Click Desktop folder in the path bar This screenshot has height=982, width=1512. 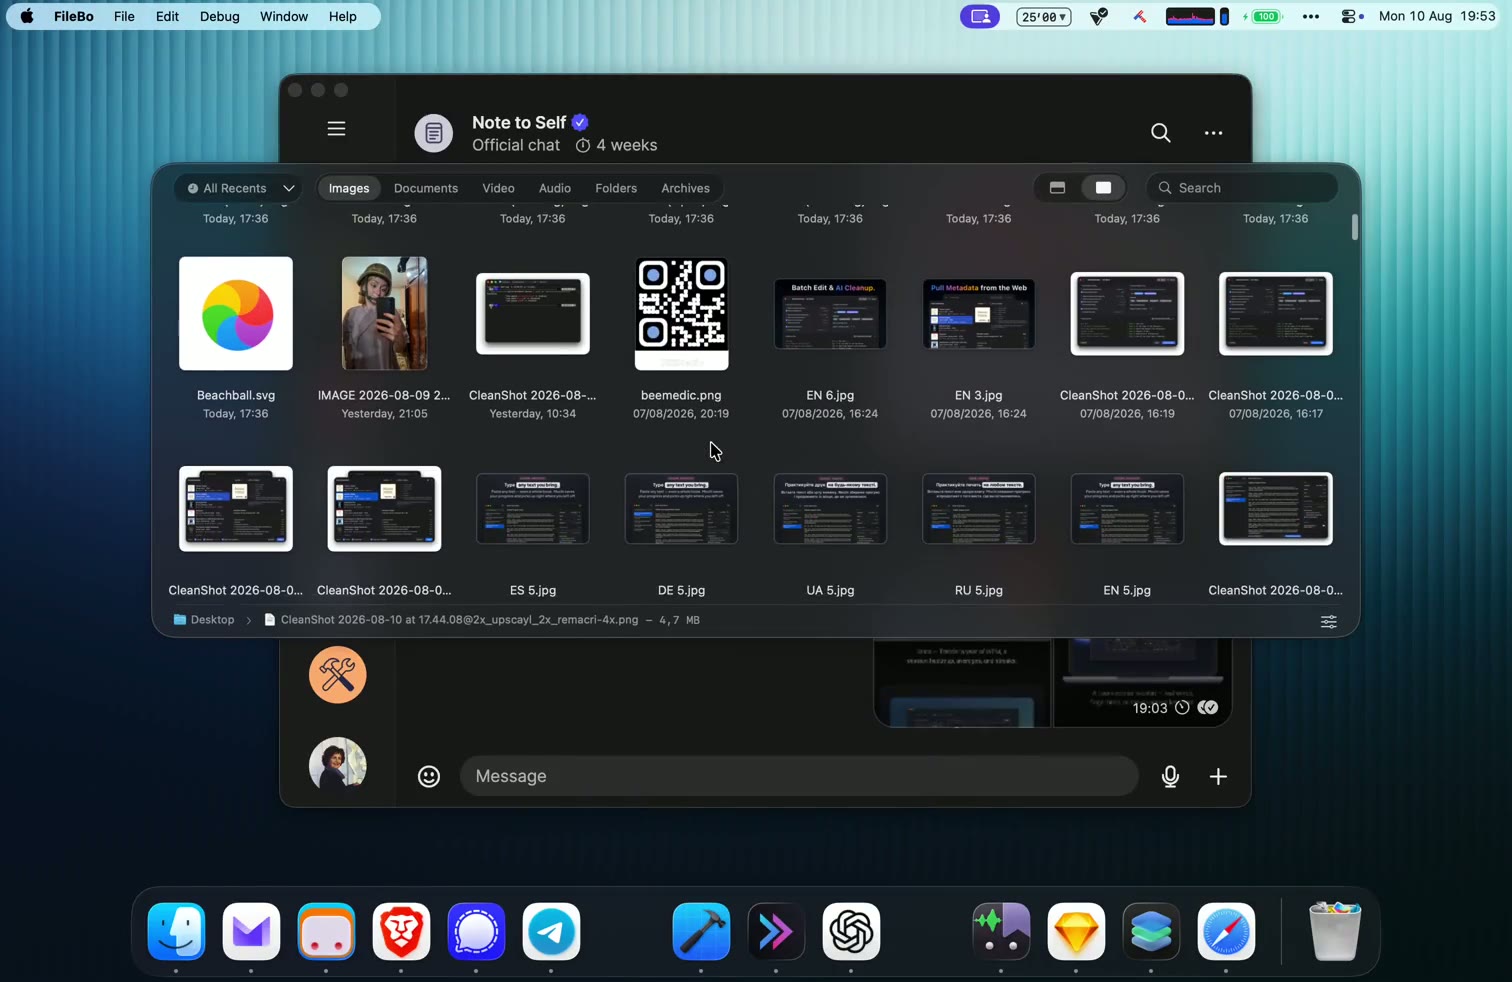pyautogui.click(x=204, y=620)
